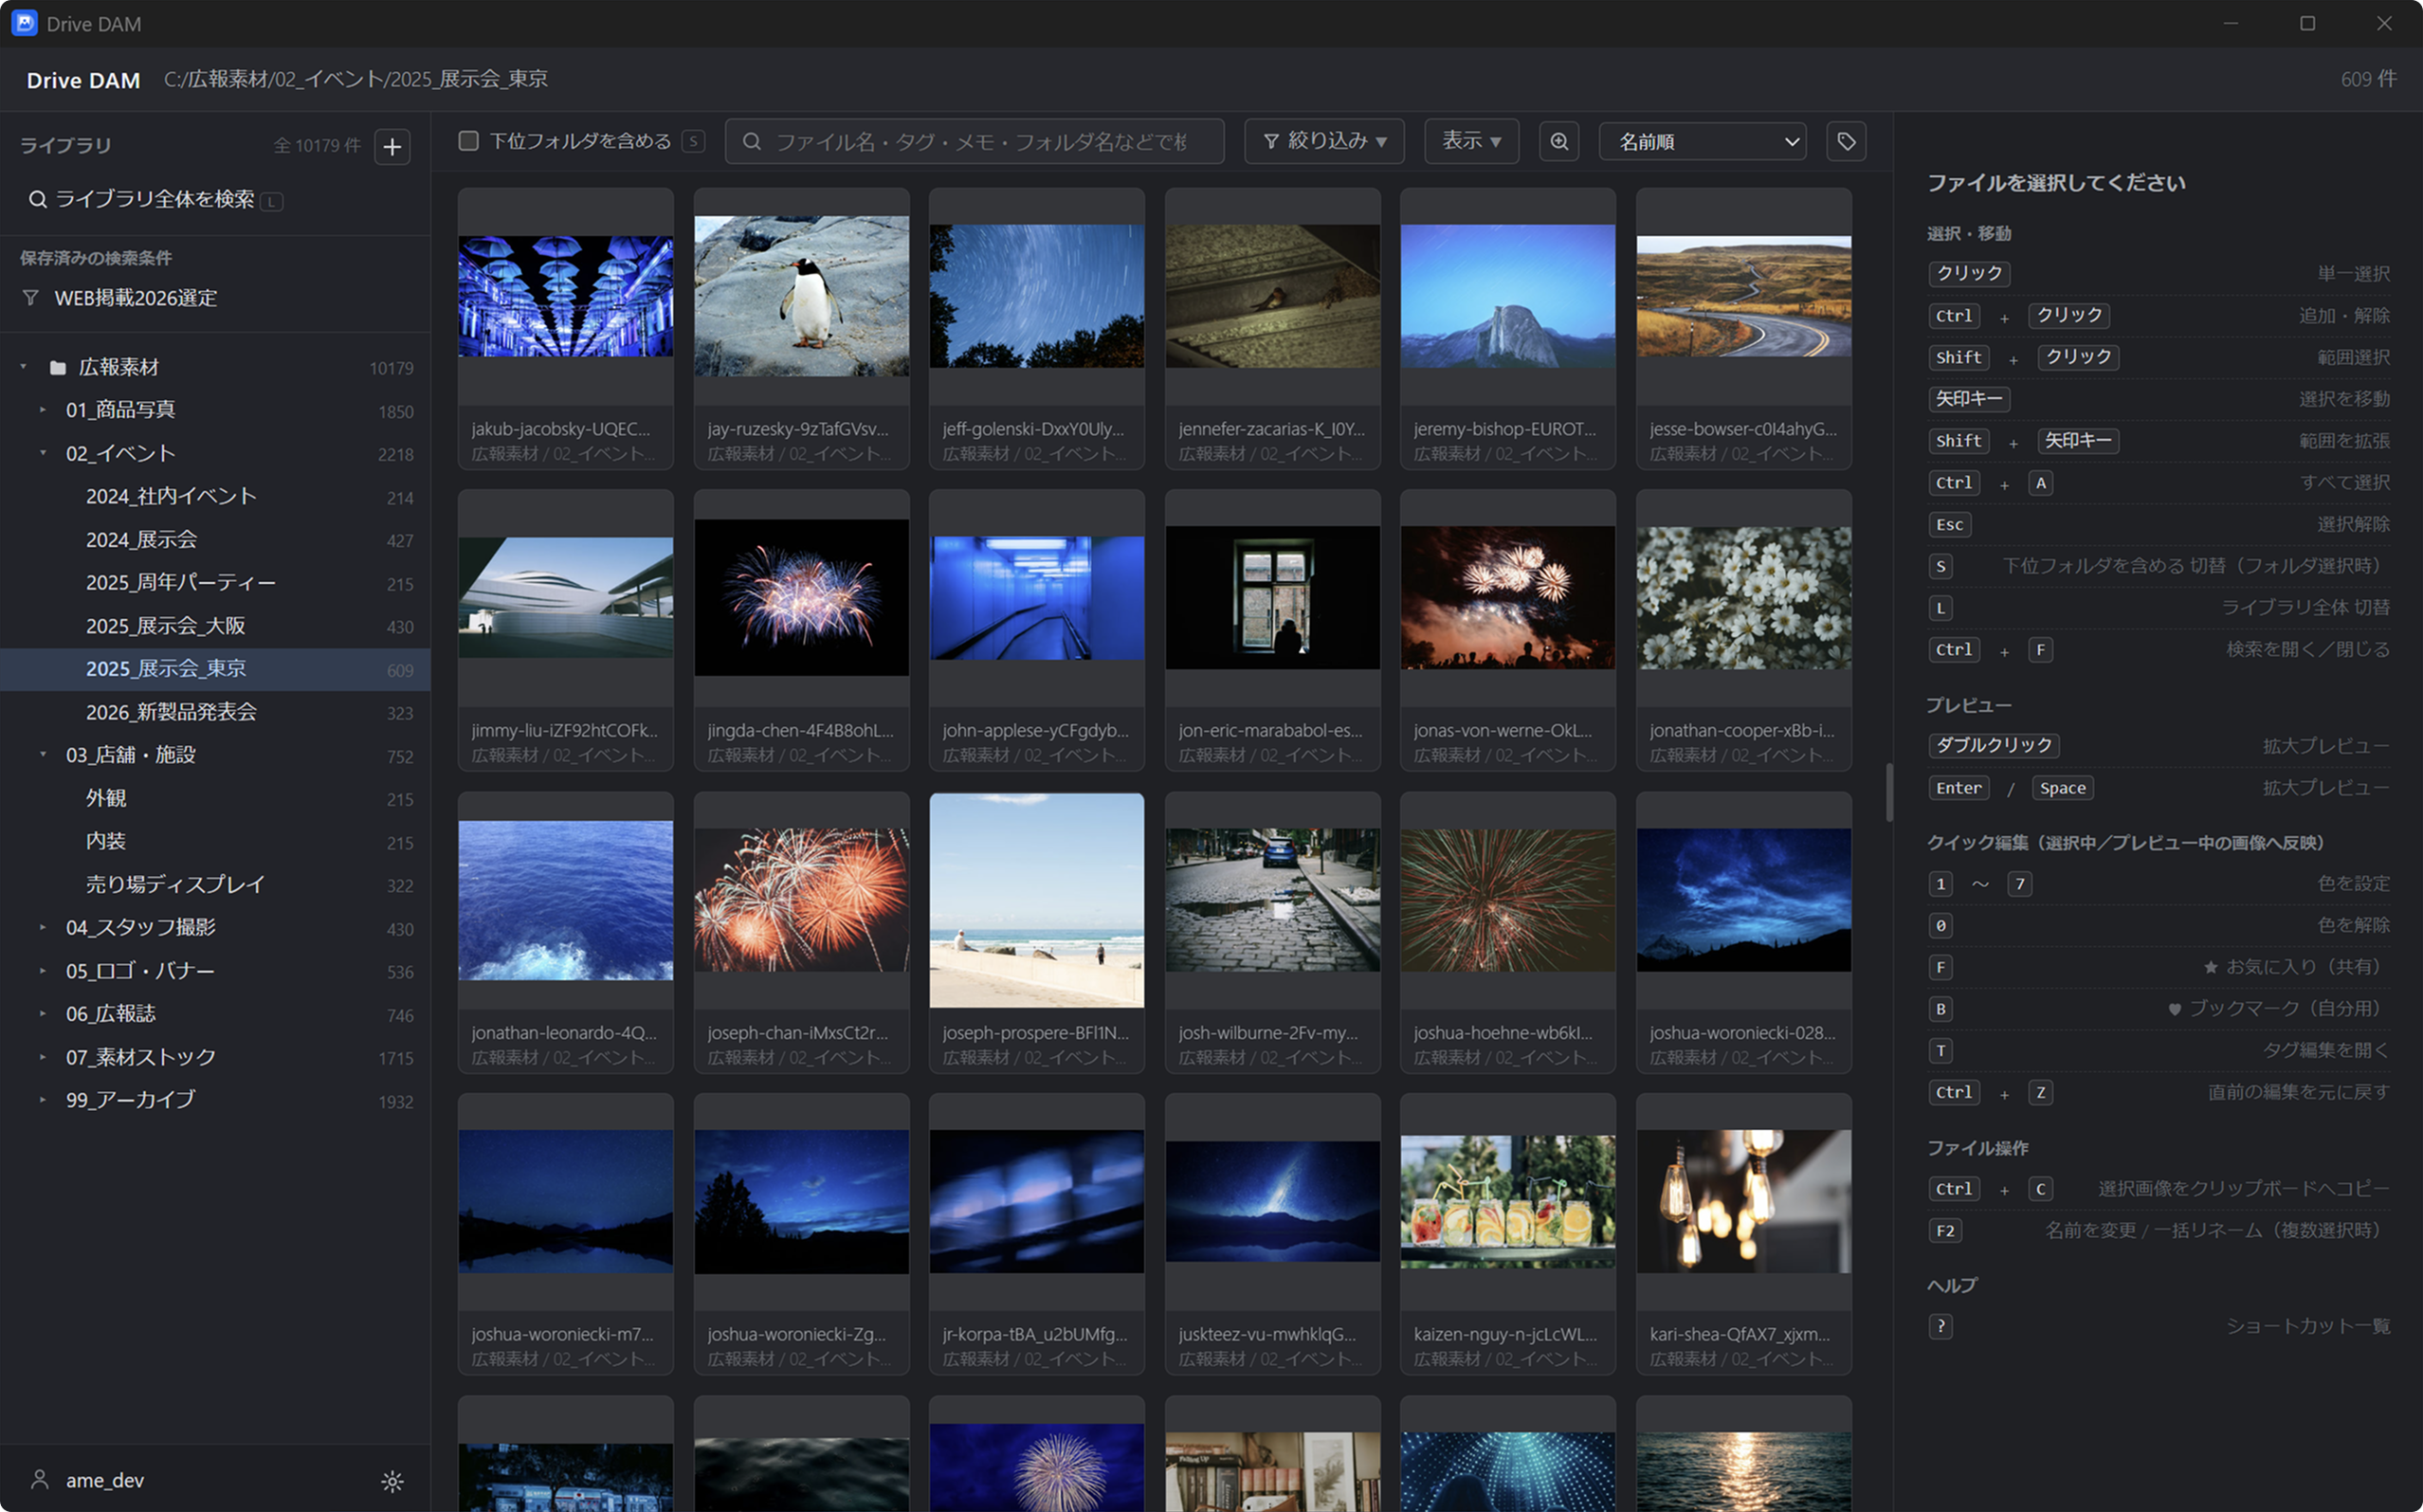Click file name john-applese-yCFgdyb...

click(x=1036, y=731)
